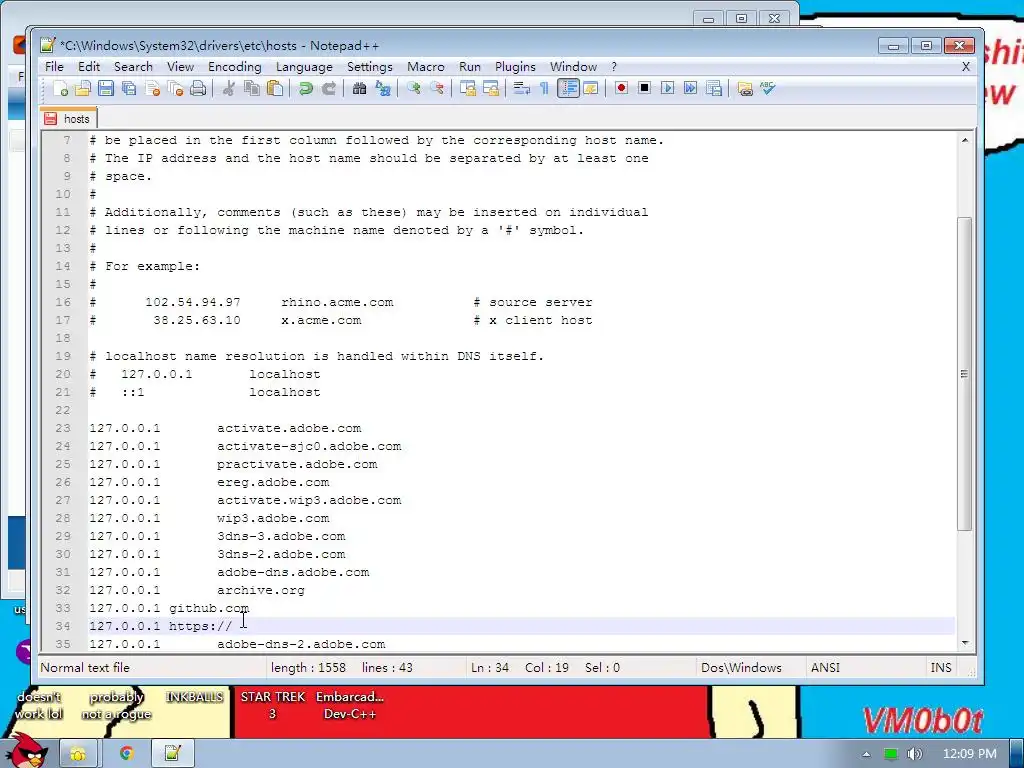
Task: Open the View menu
Action: (180, 67)
